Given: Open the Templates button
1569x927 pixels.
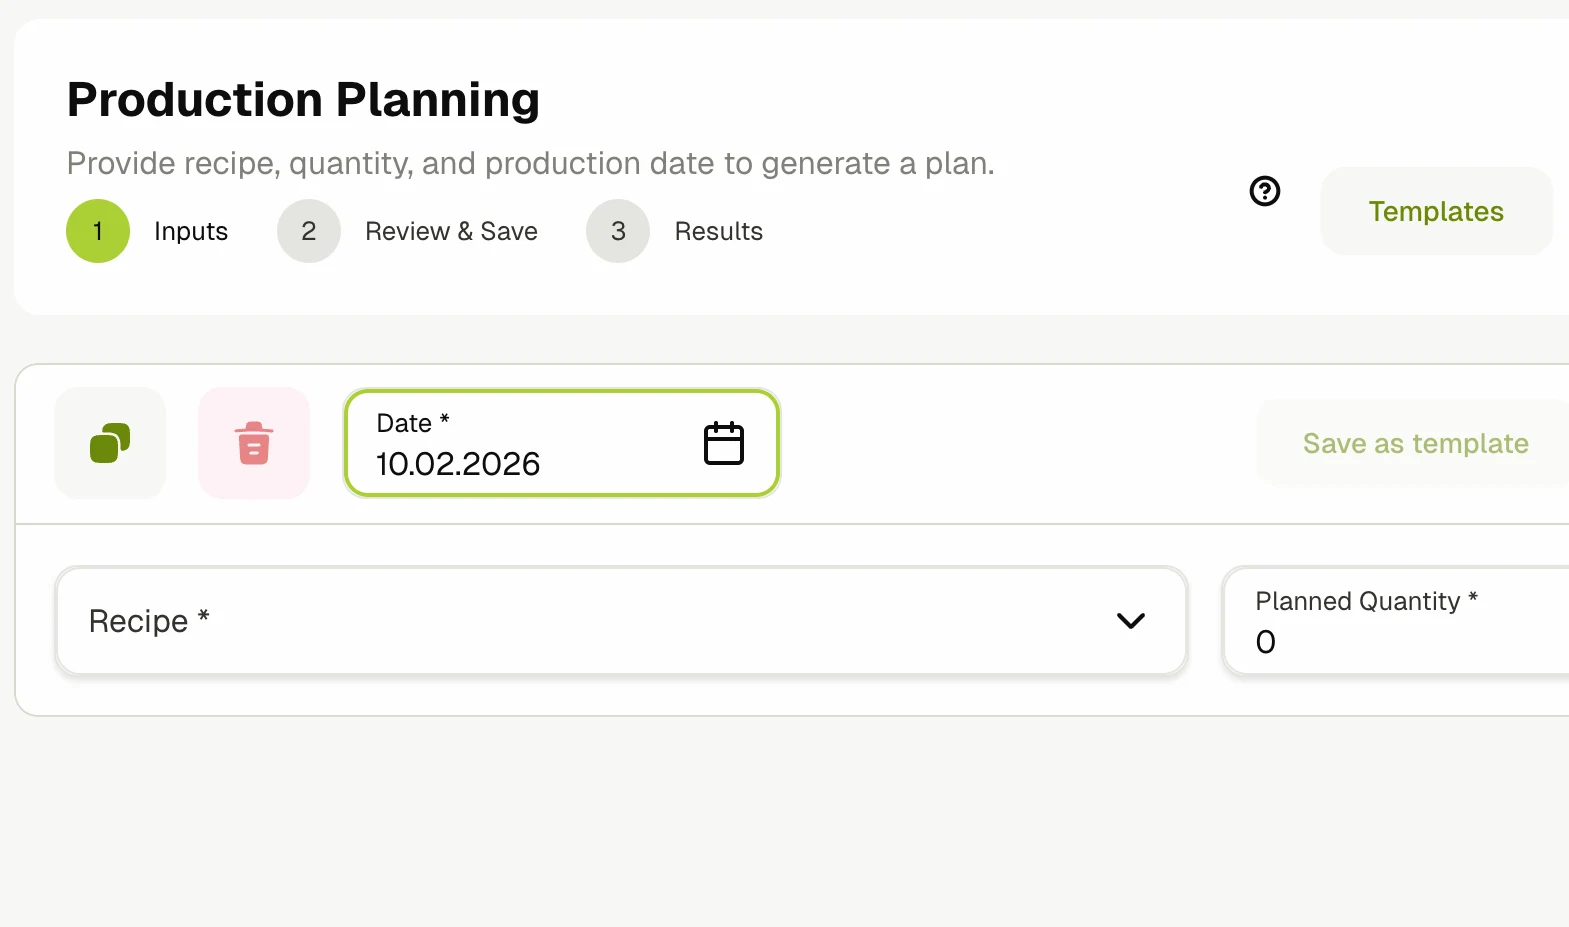Looking at the screenshot, I should 1436,211.
